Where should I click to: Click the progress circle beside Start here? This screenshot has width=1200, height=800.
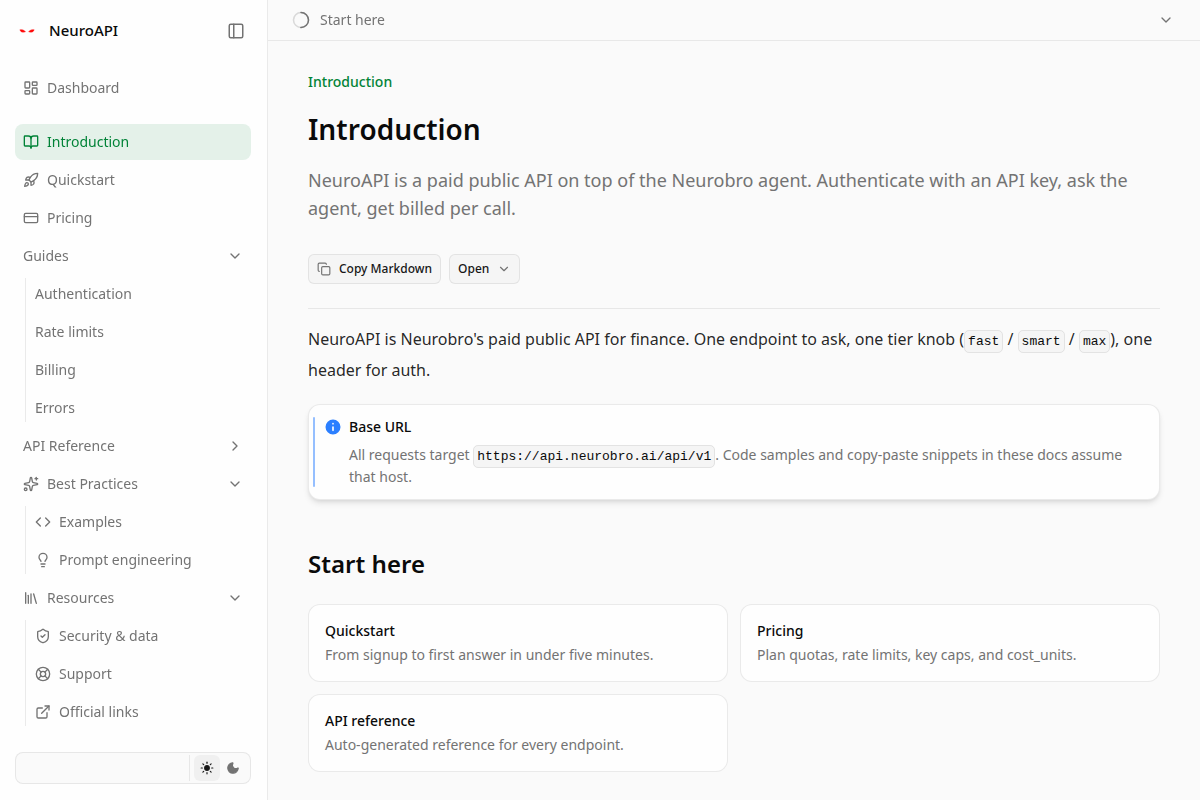tap(301, 20)
